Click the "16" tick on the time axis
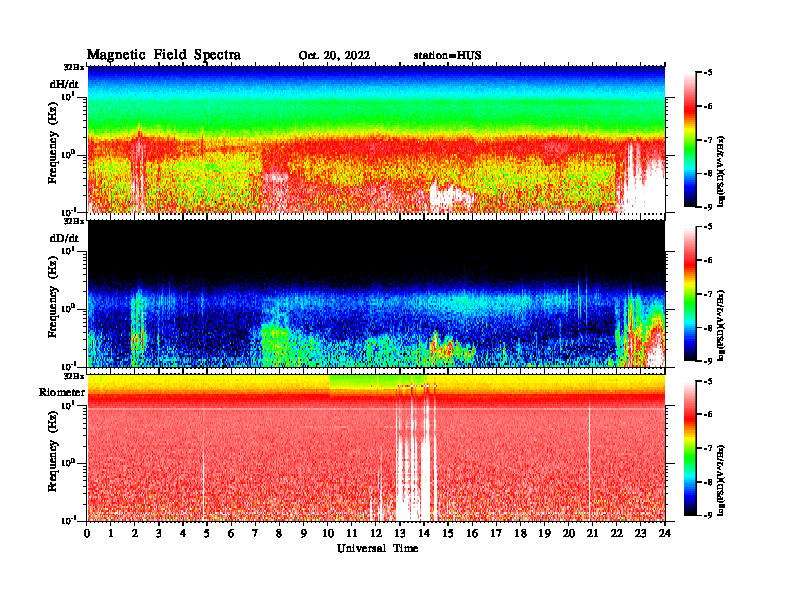The image size is (792, 612). click(x=472, y=533)
